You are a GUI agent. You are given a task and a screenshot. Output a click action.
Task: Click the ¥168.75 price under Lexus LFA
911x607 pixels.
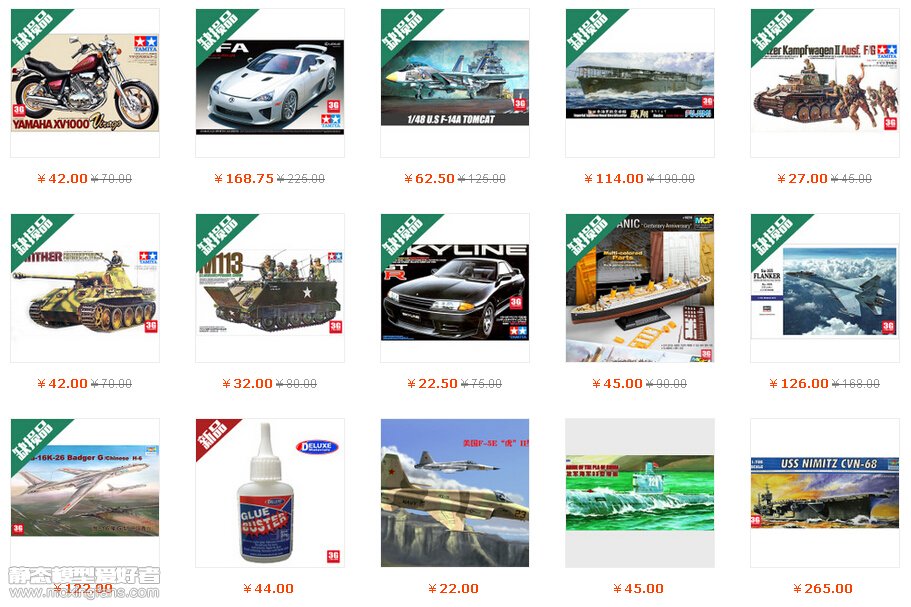[243, 179]
